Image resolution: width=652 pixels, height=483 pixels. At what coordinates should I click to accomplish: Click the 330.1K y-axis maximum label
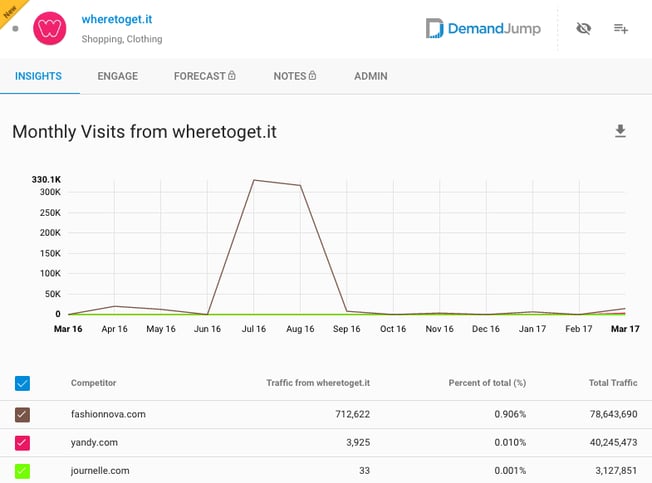click(x=46, y=180)
